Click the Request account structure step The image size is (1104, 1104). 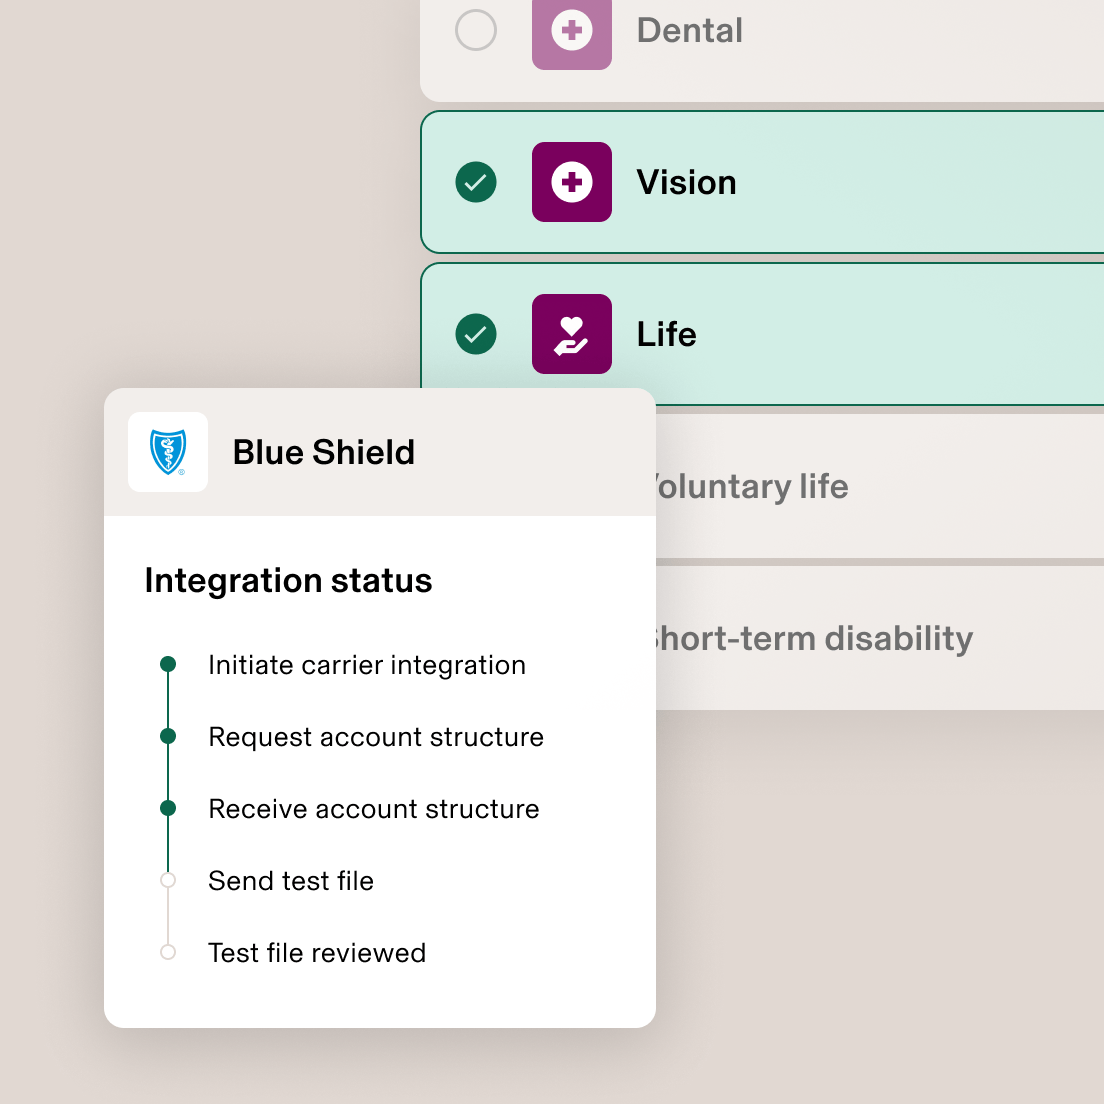375,737
